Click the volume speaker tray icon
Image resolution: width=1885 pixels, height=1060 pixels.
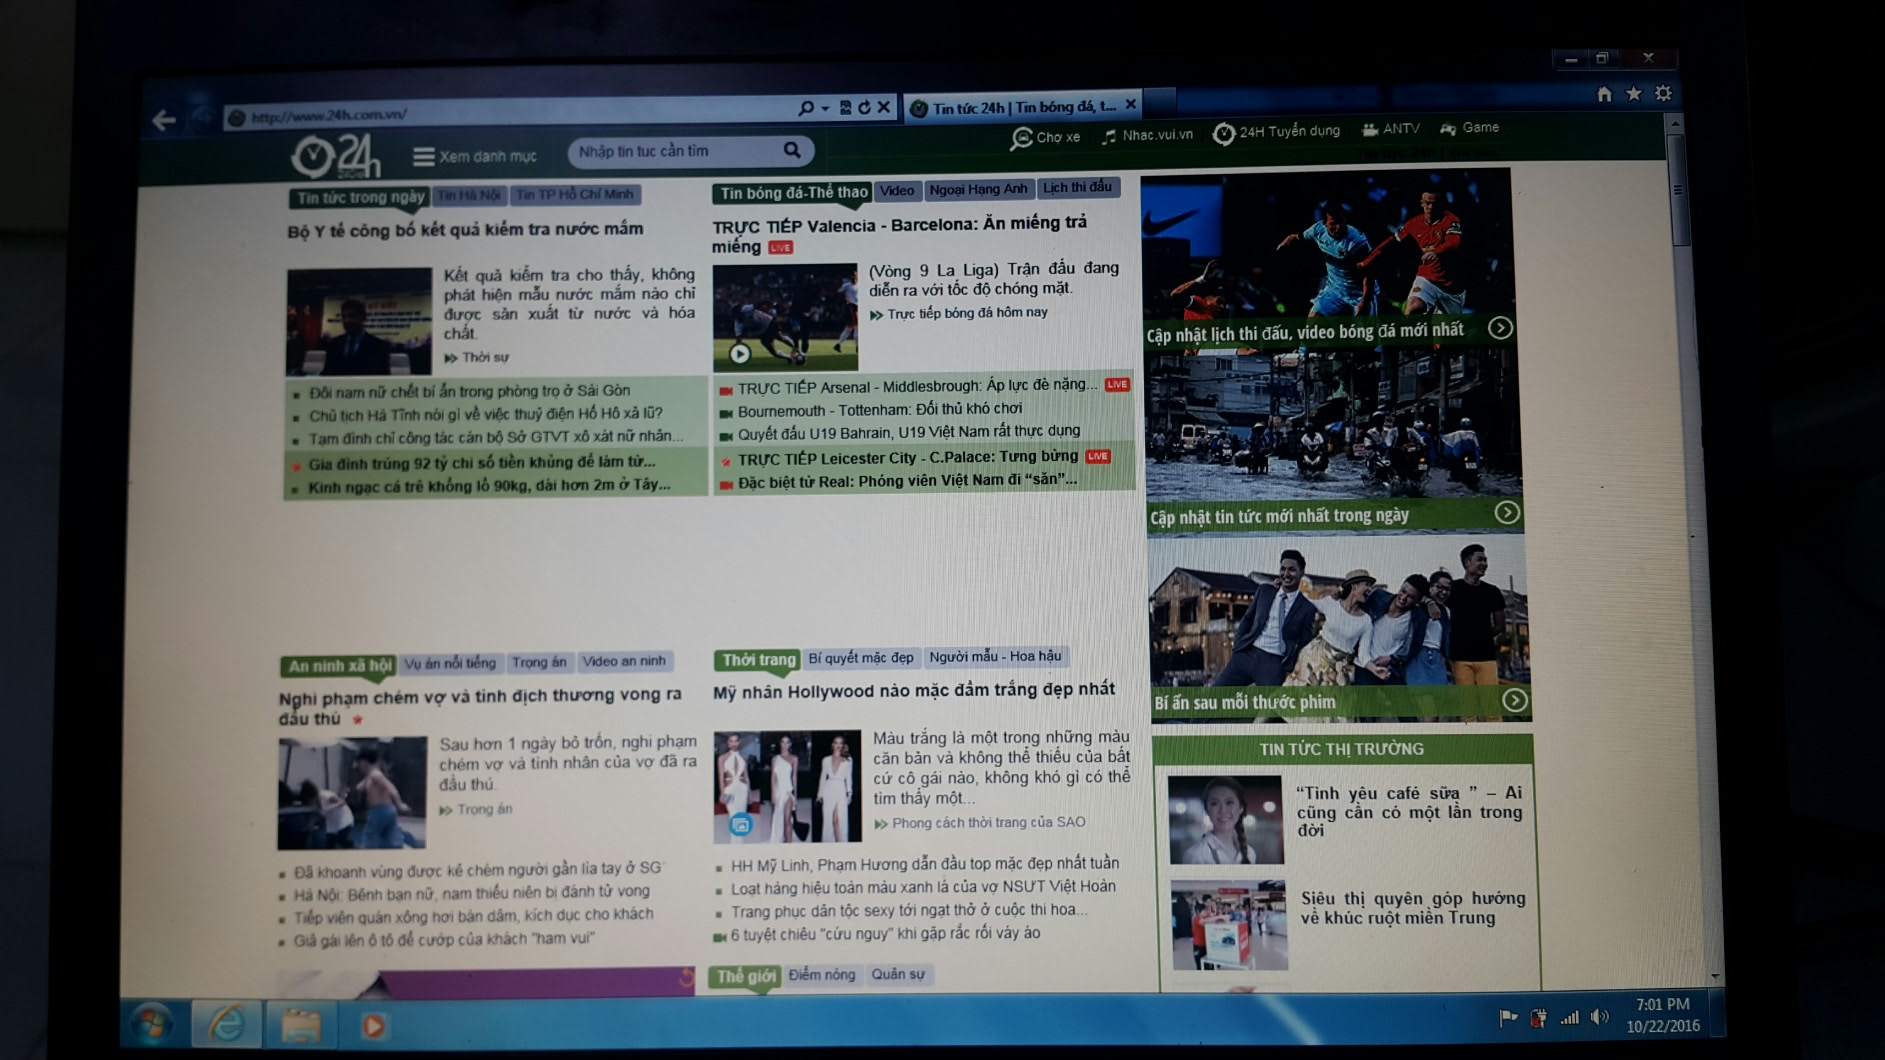1599,1017
